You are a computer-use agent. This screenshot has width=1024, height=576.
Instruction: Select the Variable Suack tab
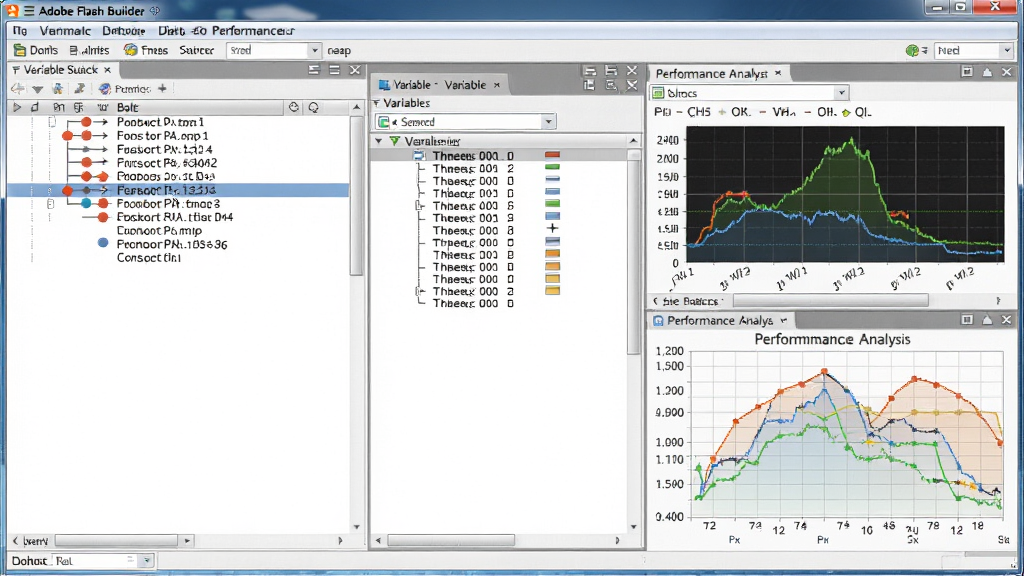(60, 70)
